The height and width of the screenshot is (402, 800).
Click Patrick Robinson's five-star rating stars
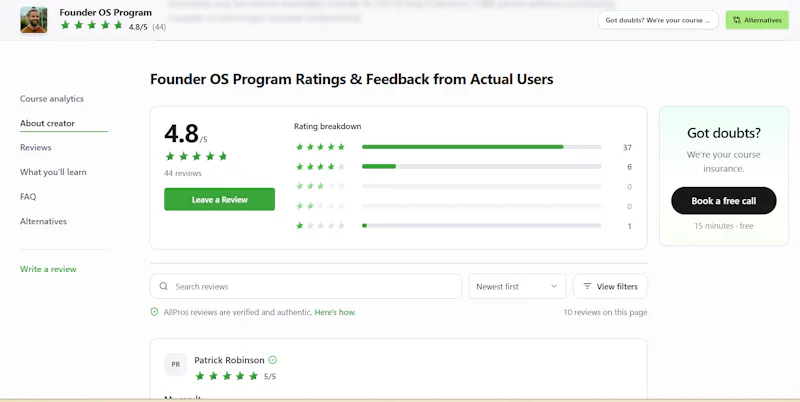227,376
